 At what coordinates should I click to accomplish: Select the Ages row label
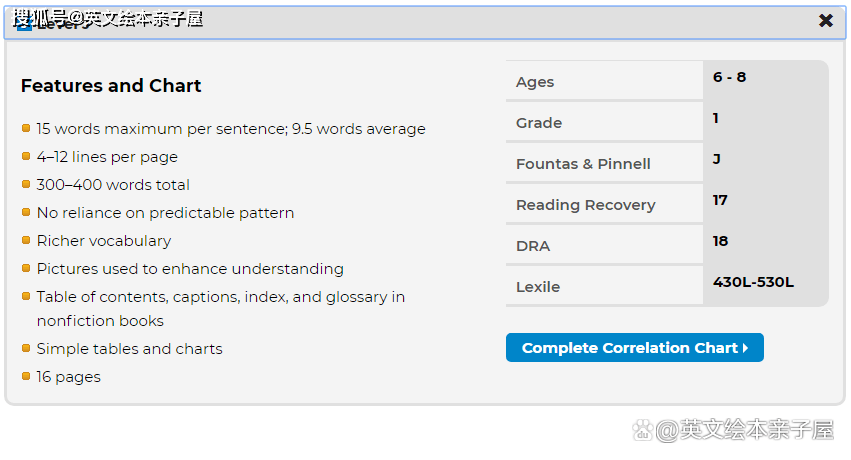click(x=535, y=82)
